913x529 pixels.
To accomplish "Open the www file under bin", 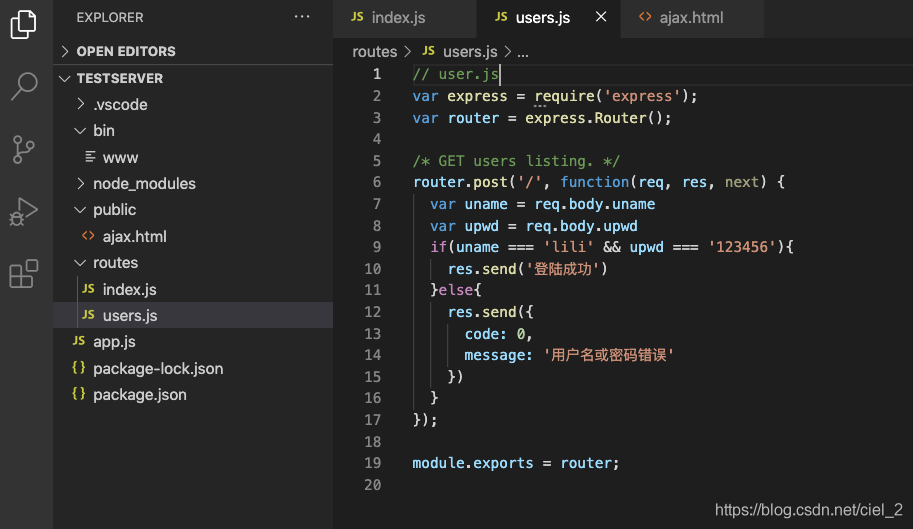I will point(120,157).
